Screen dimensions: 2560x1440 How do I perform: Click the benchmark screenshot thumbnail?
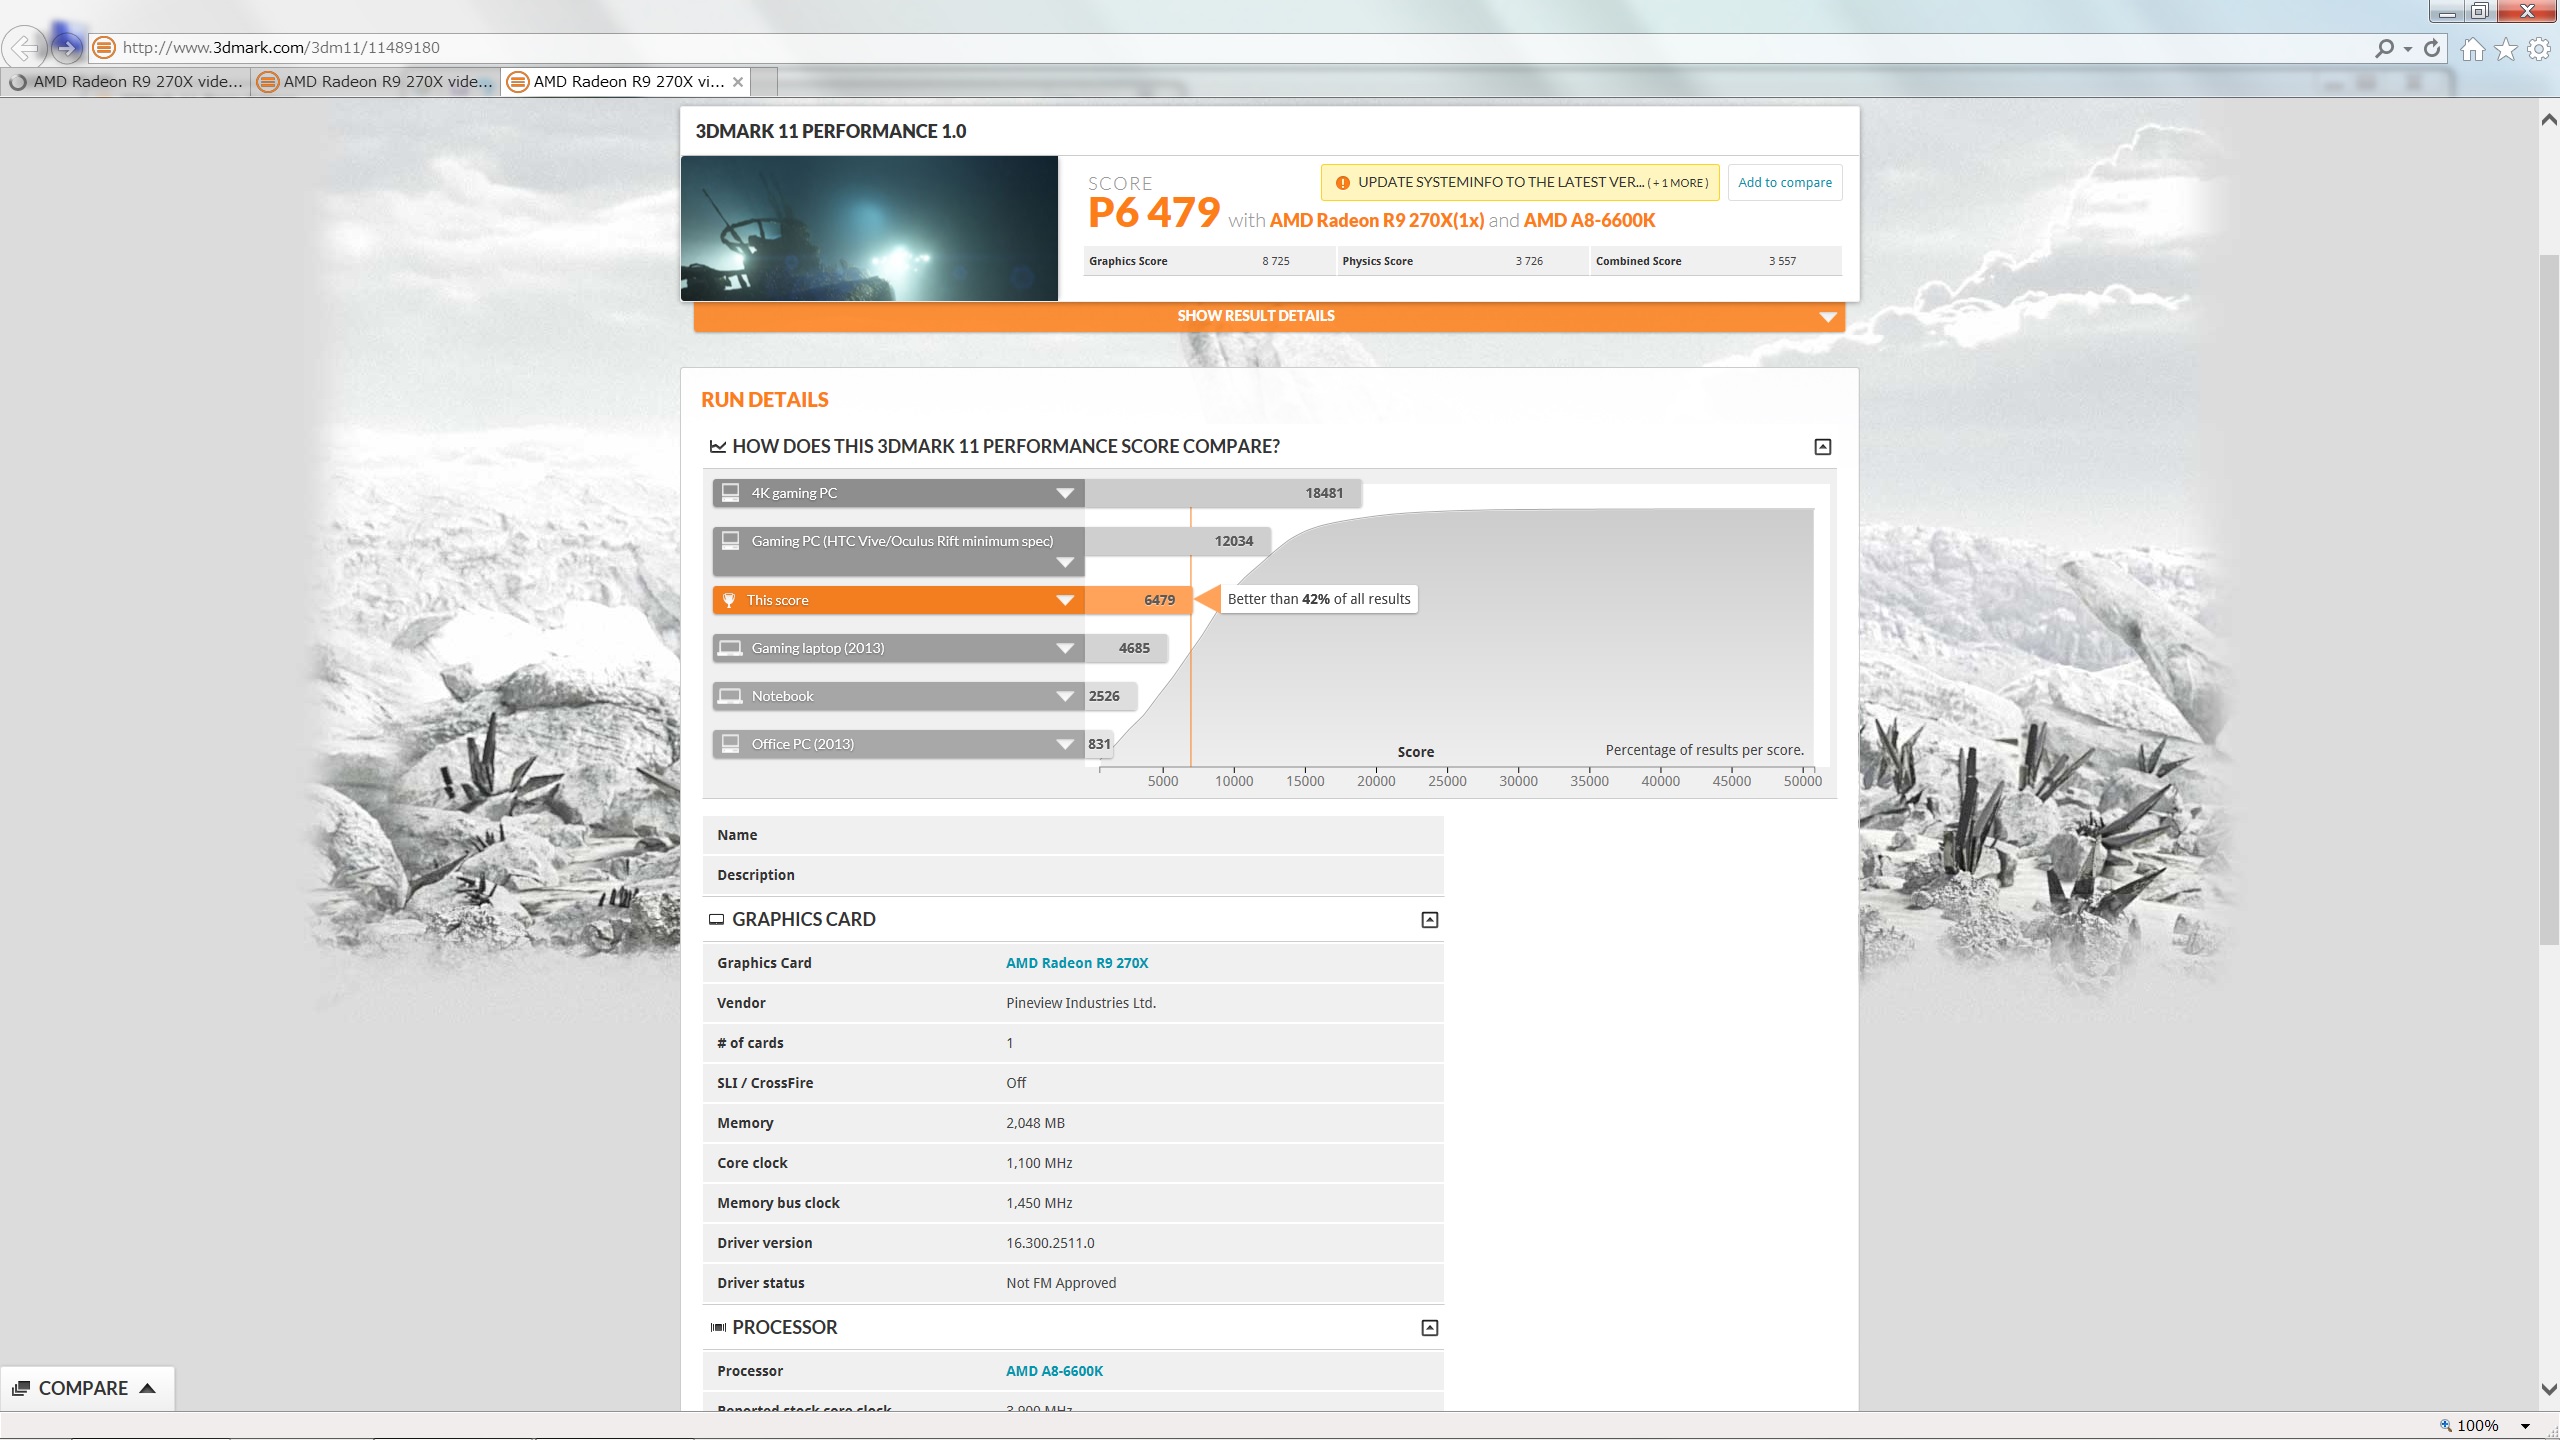coord(869,228)
